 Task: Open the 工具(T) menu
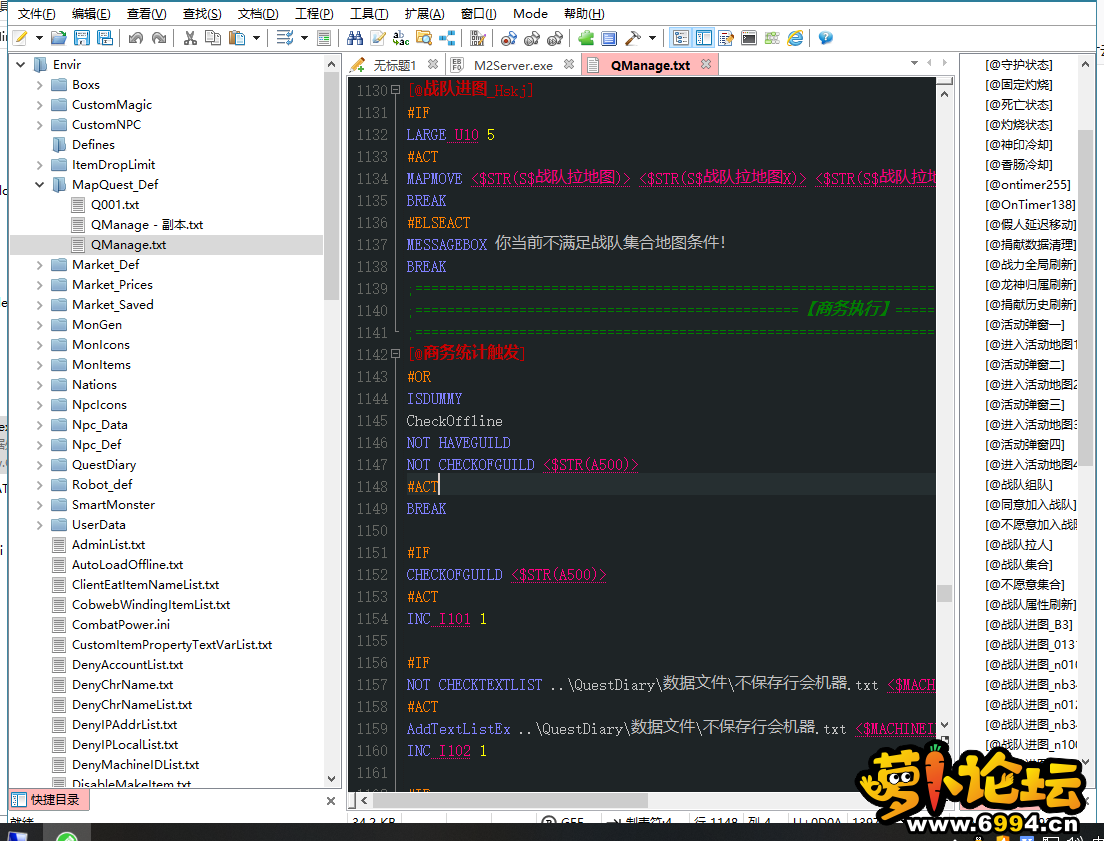[x=369, y=13]
